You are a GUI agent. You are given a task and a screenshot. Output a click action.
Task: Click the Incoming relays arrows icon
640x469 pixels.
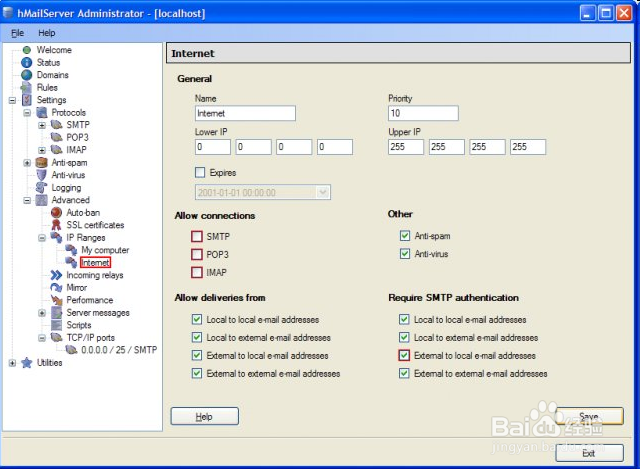56,275
